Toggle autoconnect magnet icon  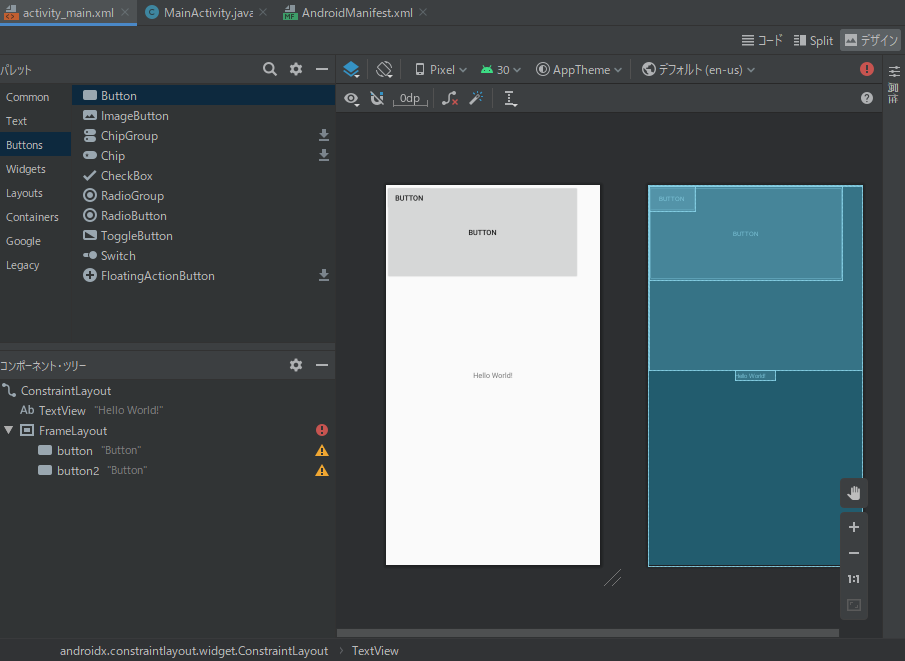pos(377,98)
